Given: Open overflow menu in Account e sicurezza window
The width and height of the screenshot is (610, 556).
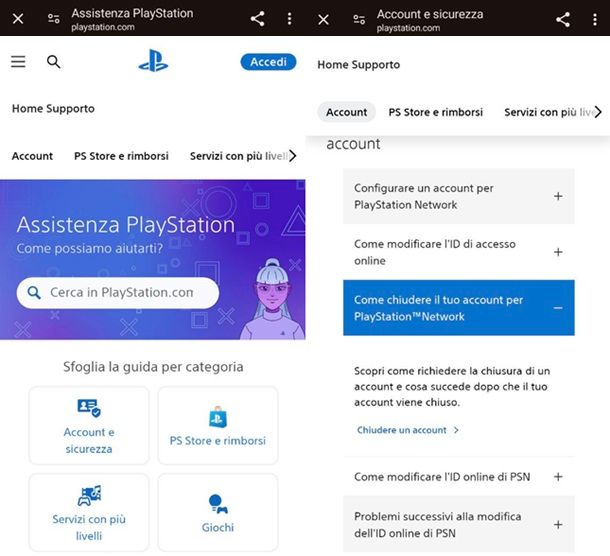Looking at the screenshot, I should click(x=595, y=19).
